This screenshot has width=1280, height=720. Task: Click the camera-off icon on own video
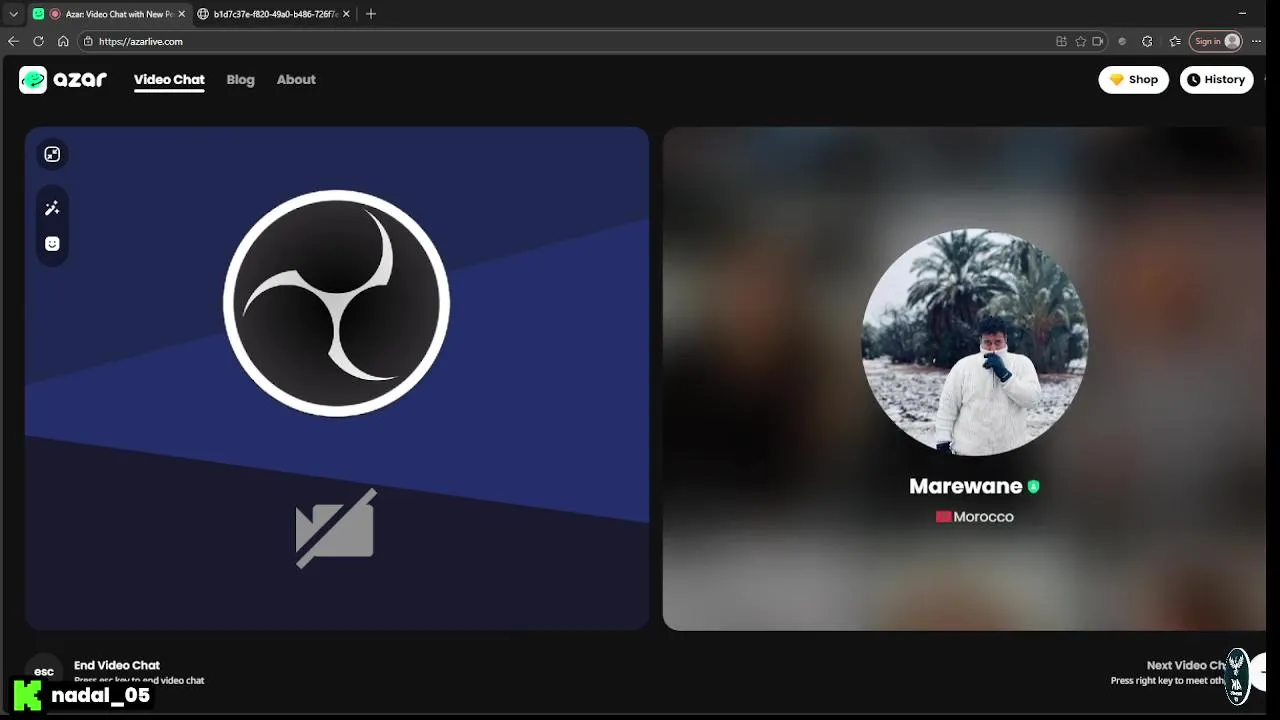(336, 528)
